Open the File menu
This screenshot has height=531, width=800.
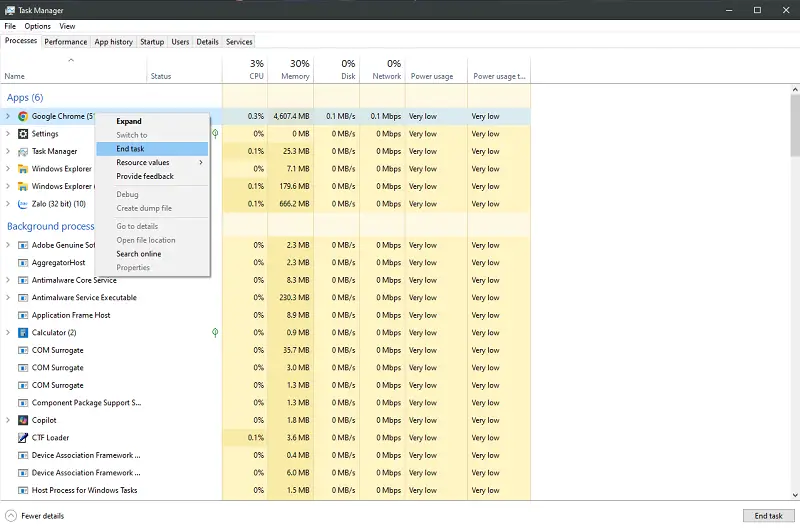click(x=10, y=26)
